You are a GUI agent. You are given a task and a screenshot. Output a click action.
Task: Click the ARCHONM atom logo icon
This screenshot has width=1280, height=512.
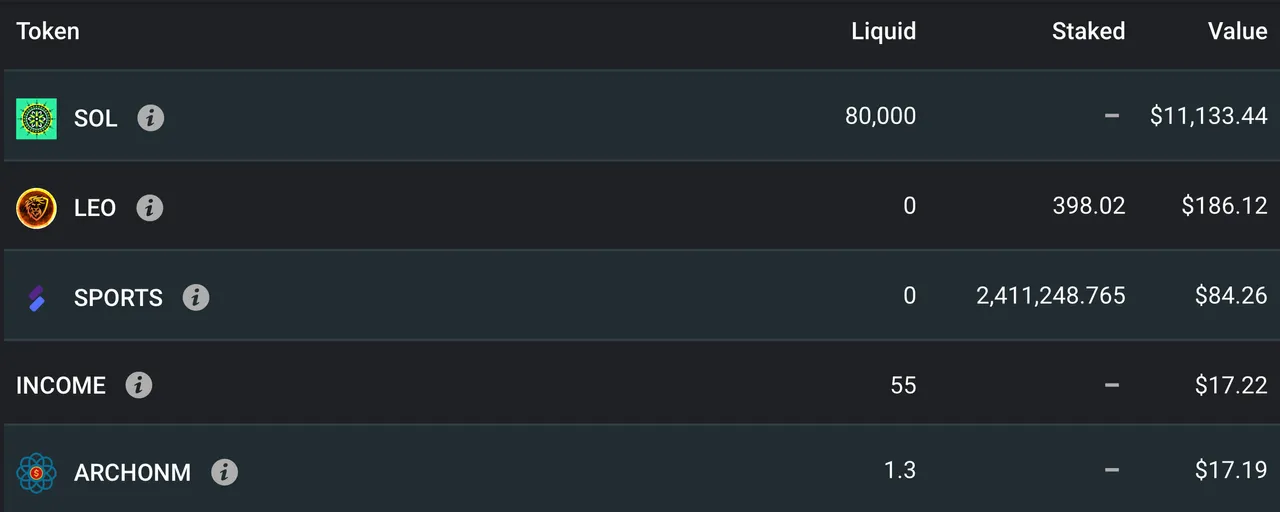[36, 472]
